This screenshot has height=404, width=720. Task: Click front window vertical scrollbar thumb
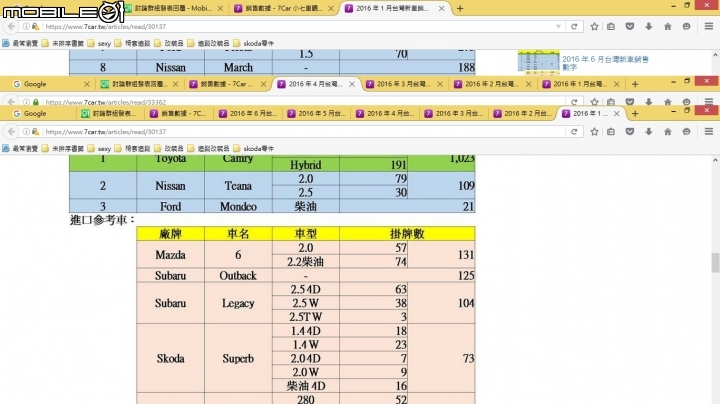click(x=715, y=263)
